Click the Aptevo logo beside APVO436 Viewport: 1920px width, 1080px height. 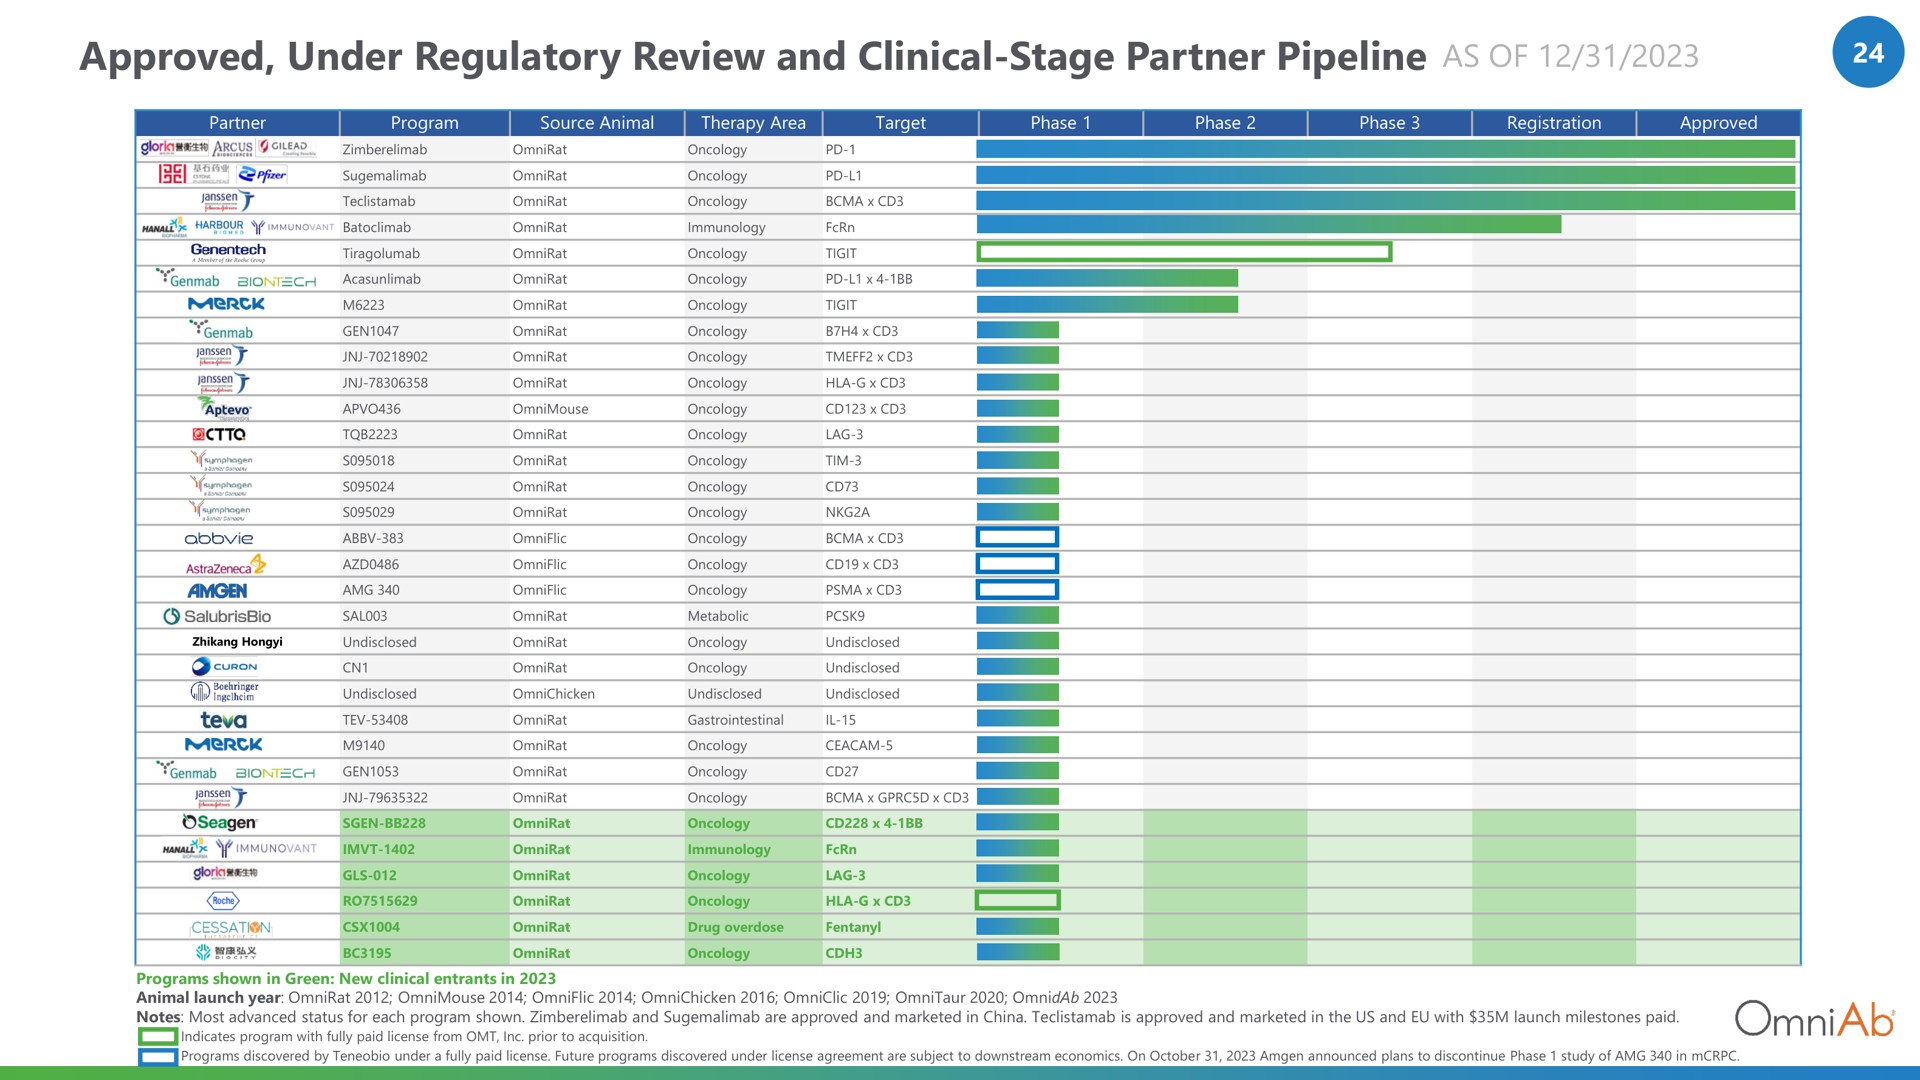pyautogui.click(x=225, y=408)
